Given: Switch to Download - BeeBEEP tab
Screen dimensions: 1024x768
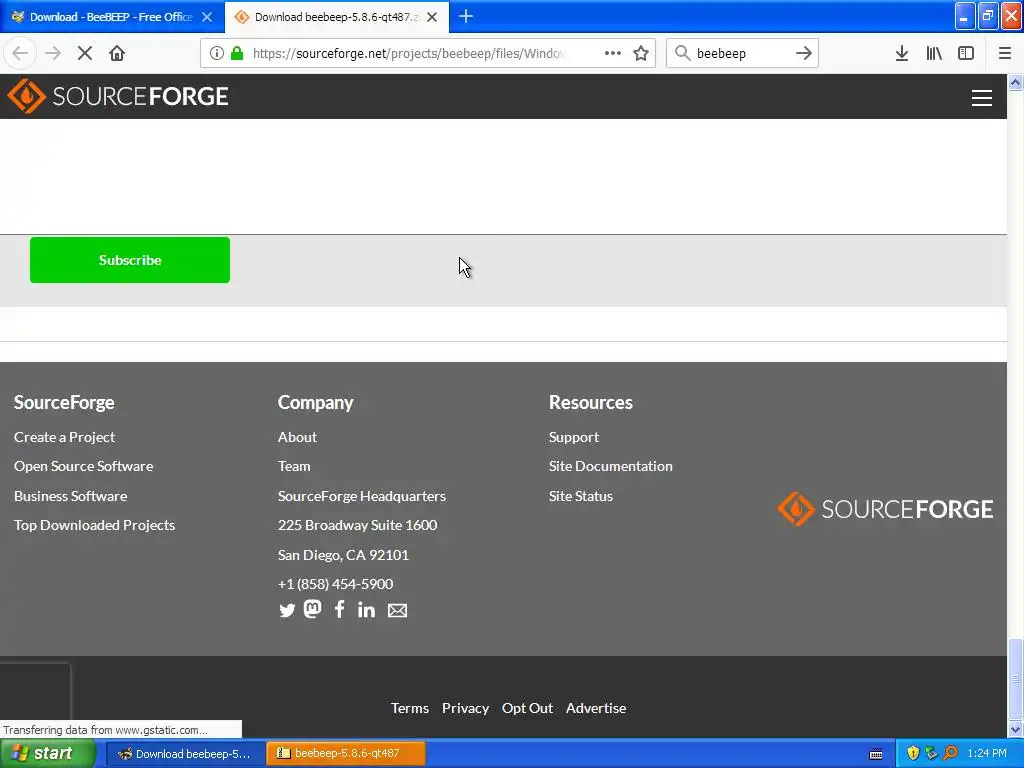Looking at the screenshot, I should 112,17.
